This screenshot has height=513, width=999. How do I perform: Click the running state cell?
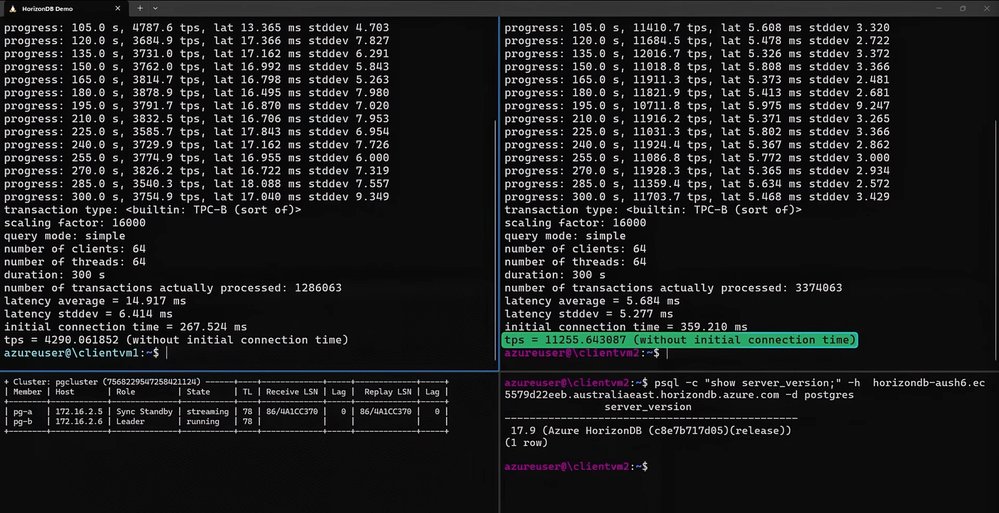(x=203, y=421)
